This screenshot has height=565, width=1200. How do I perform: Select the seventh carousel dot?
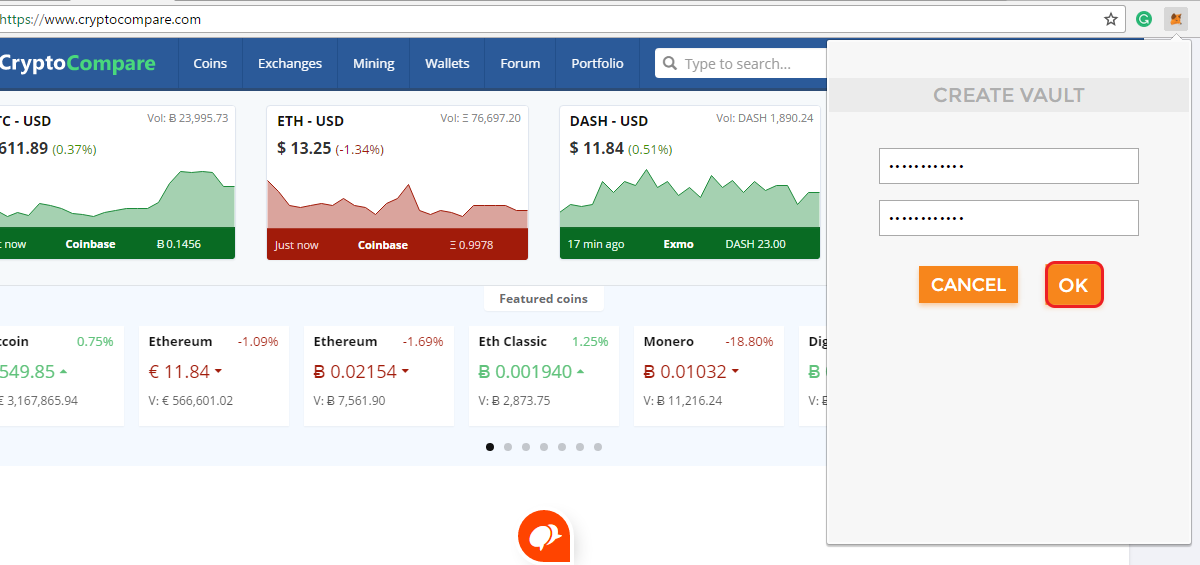(x=598, y=447)
